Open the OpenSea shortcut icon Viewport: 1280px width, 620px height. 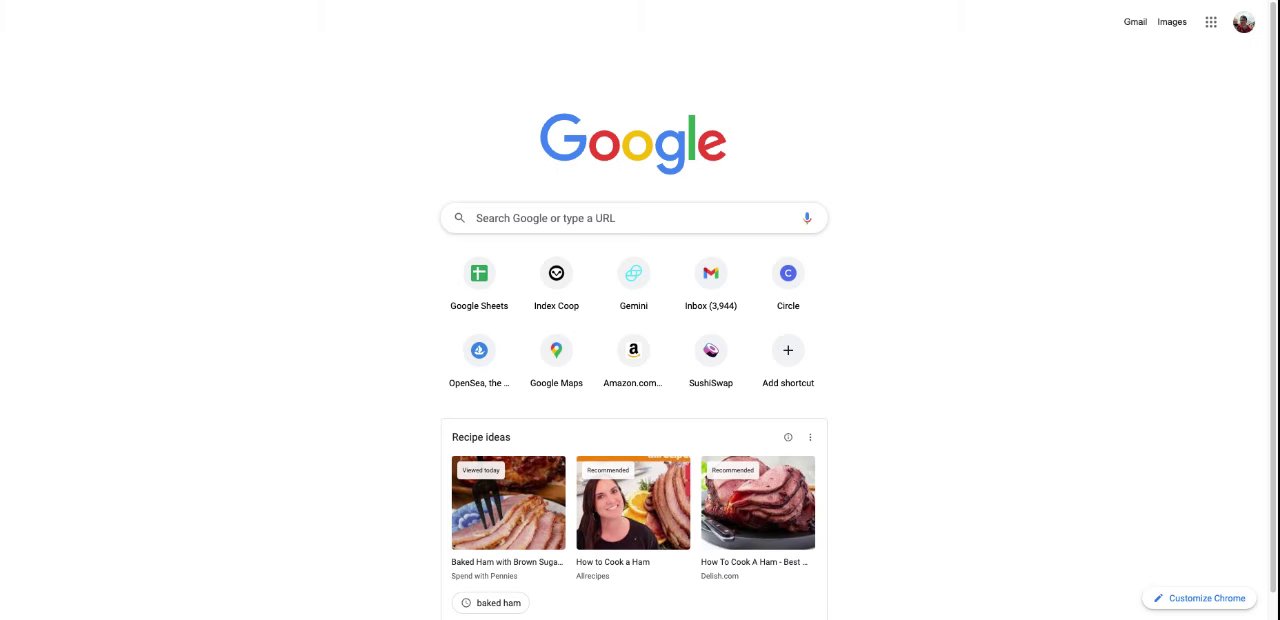coord(479,350)
